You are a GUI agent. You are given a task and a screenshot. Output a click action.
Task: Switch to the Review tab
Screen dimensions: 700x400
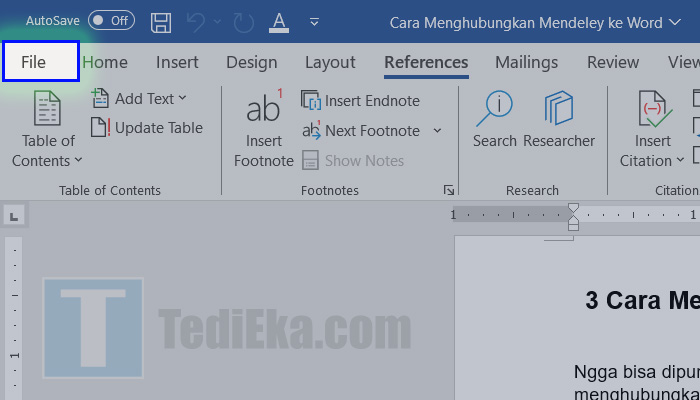pyautogui.click(x=613, y=62)
